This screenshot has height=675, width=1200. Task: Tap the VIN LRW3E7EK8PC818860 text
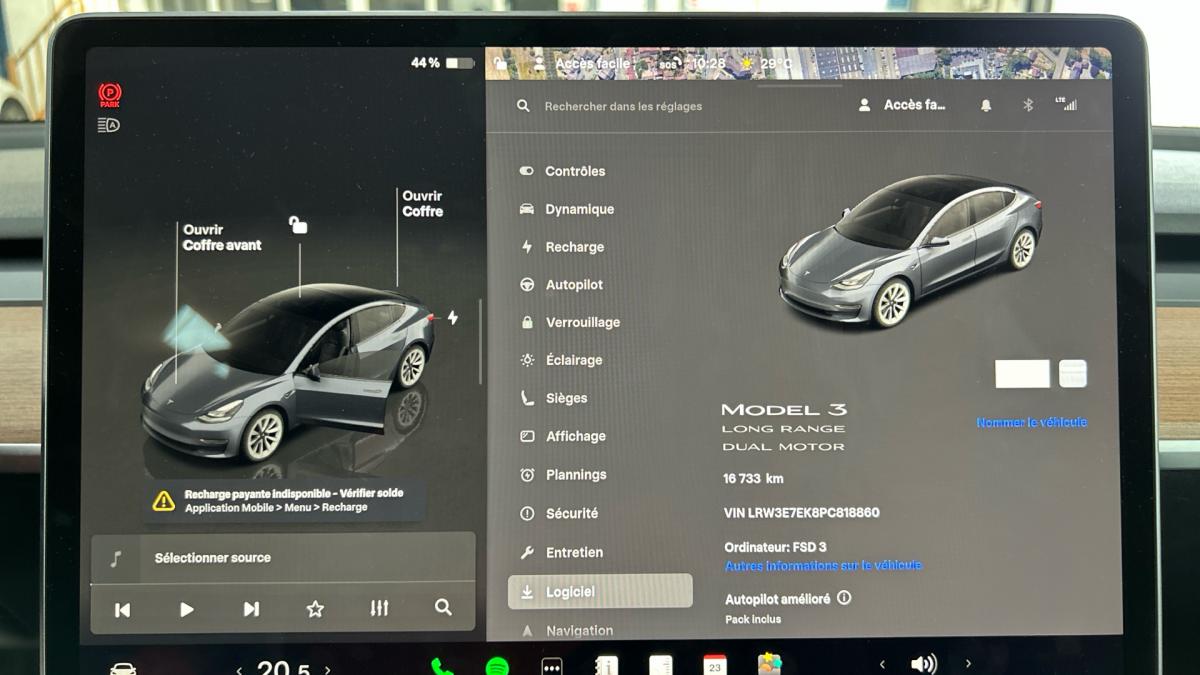click(802, 513)
